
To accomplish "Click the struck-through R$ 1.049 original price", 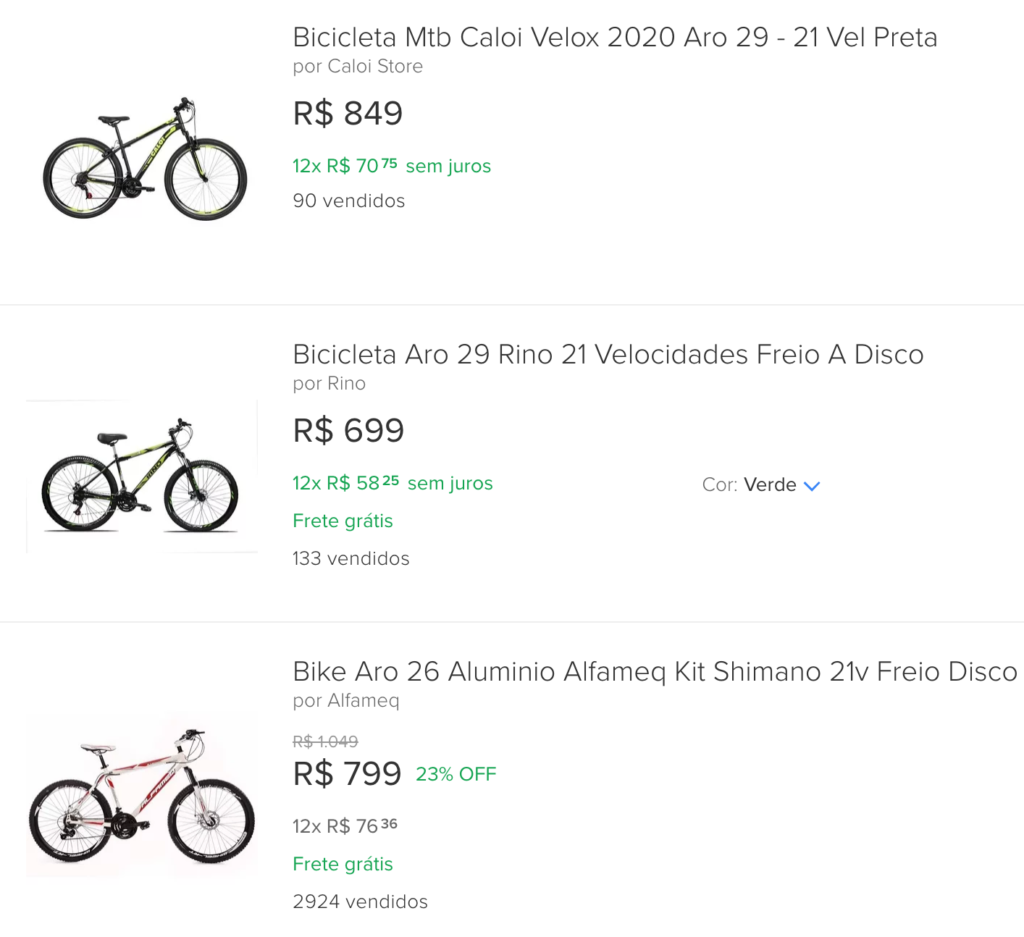I will click(x=325, y=742).
